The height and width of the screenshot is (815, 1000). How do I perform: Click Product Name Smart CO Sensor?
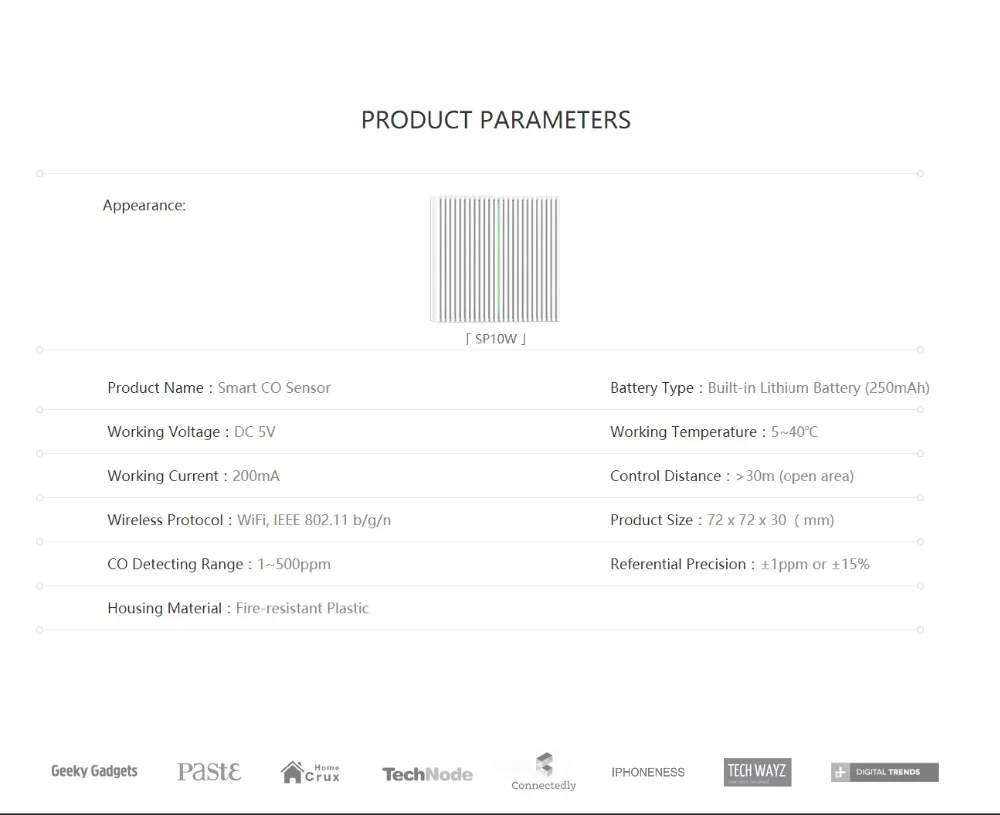coord(219,388)
